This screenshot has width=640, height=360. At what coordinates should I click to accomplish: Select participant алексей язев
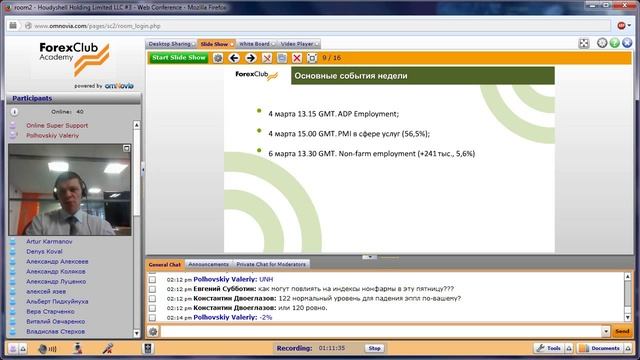coord(46,291)
